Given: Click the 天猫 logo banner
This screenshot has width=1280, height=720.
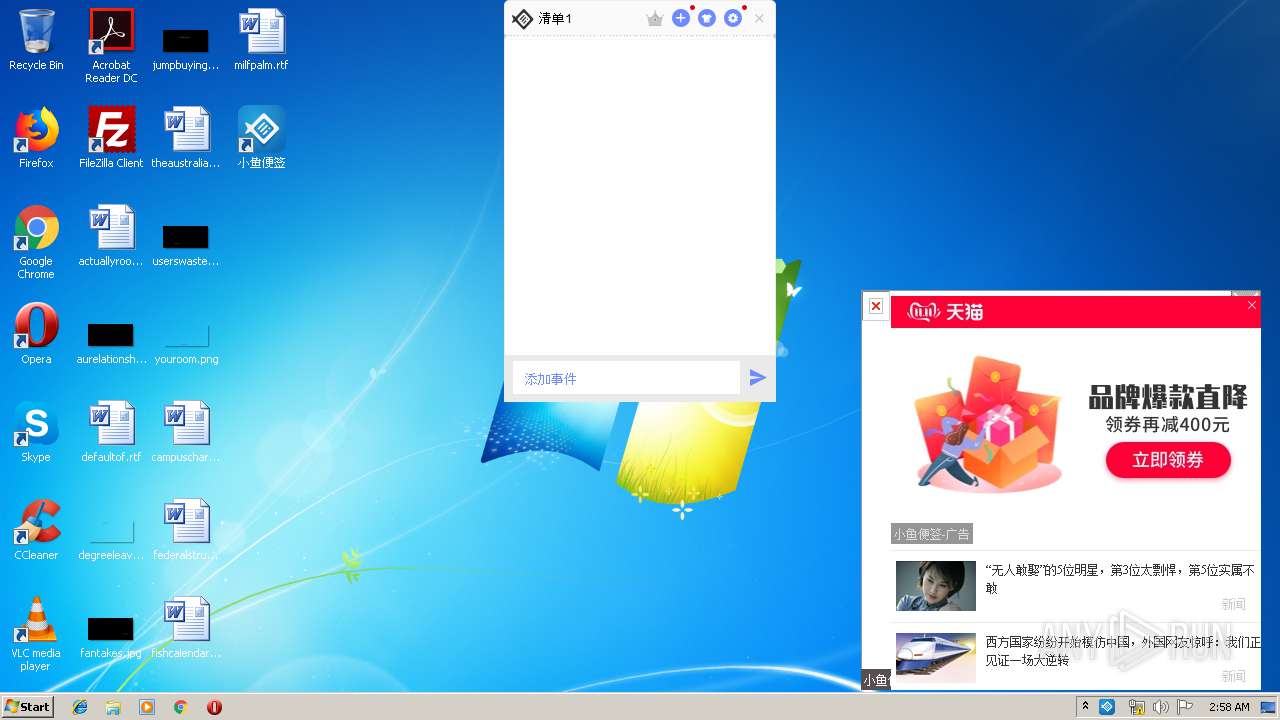Looking at the screenshot, I should coord(946,312).
